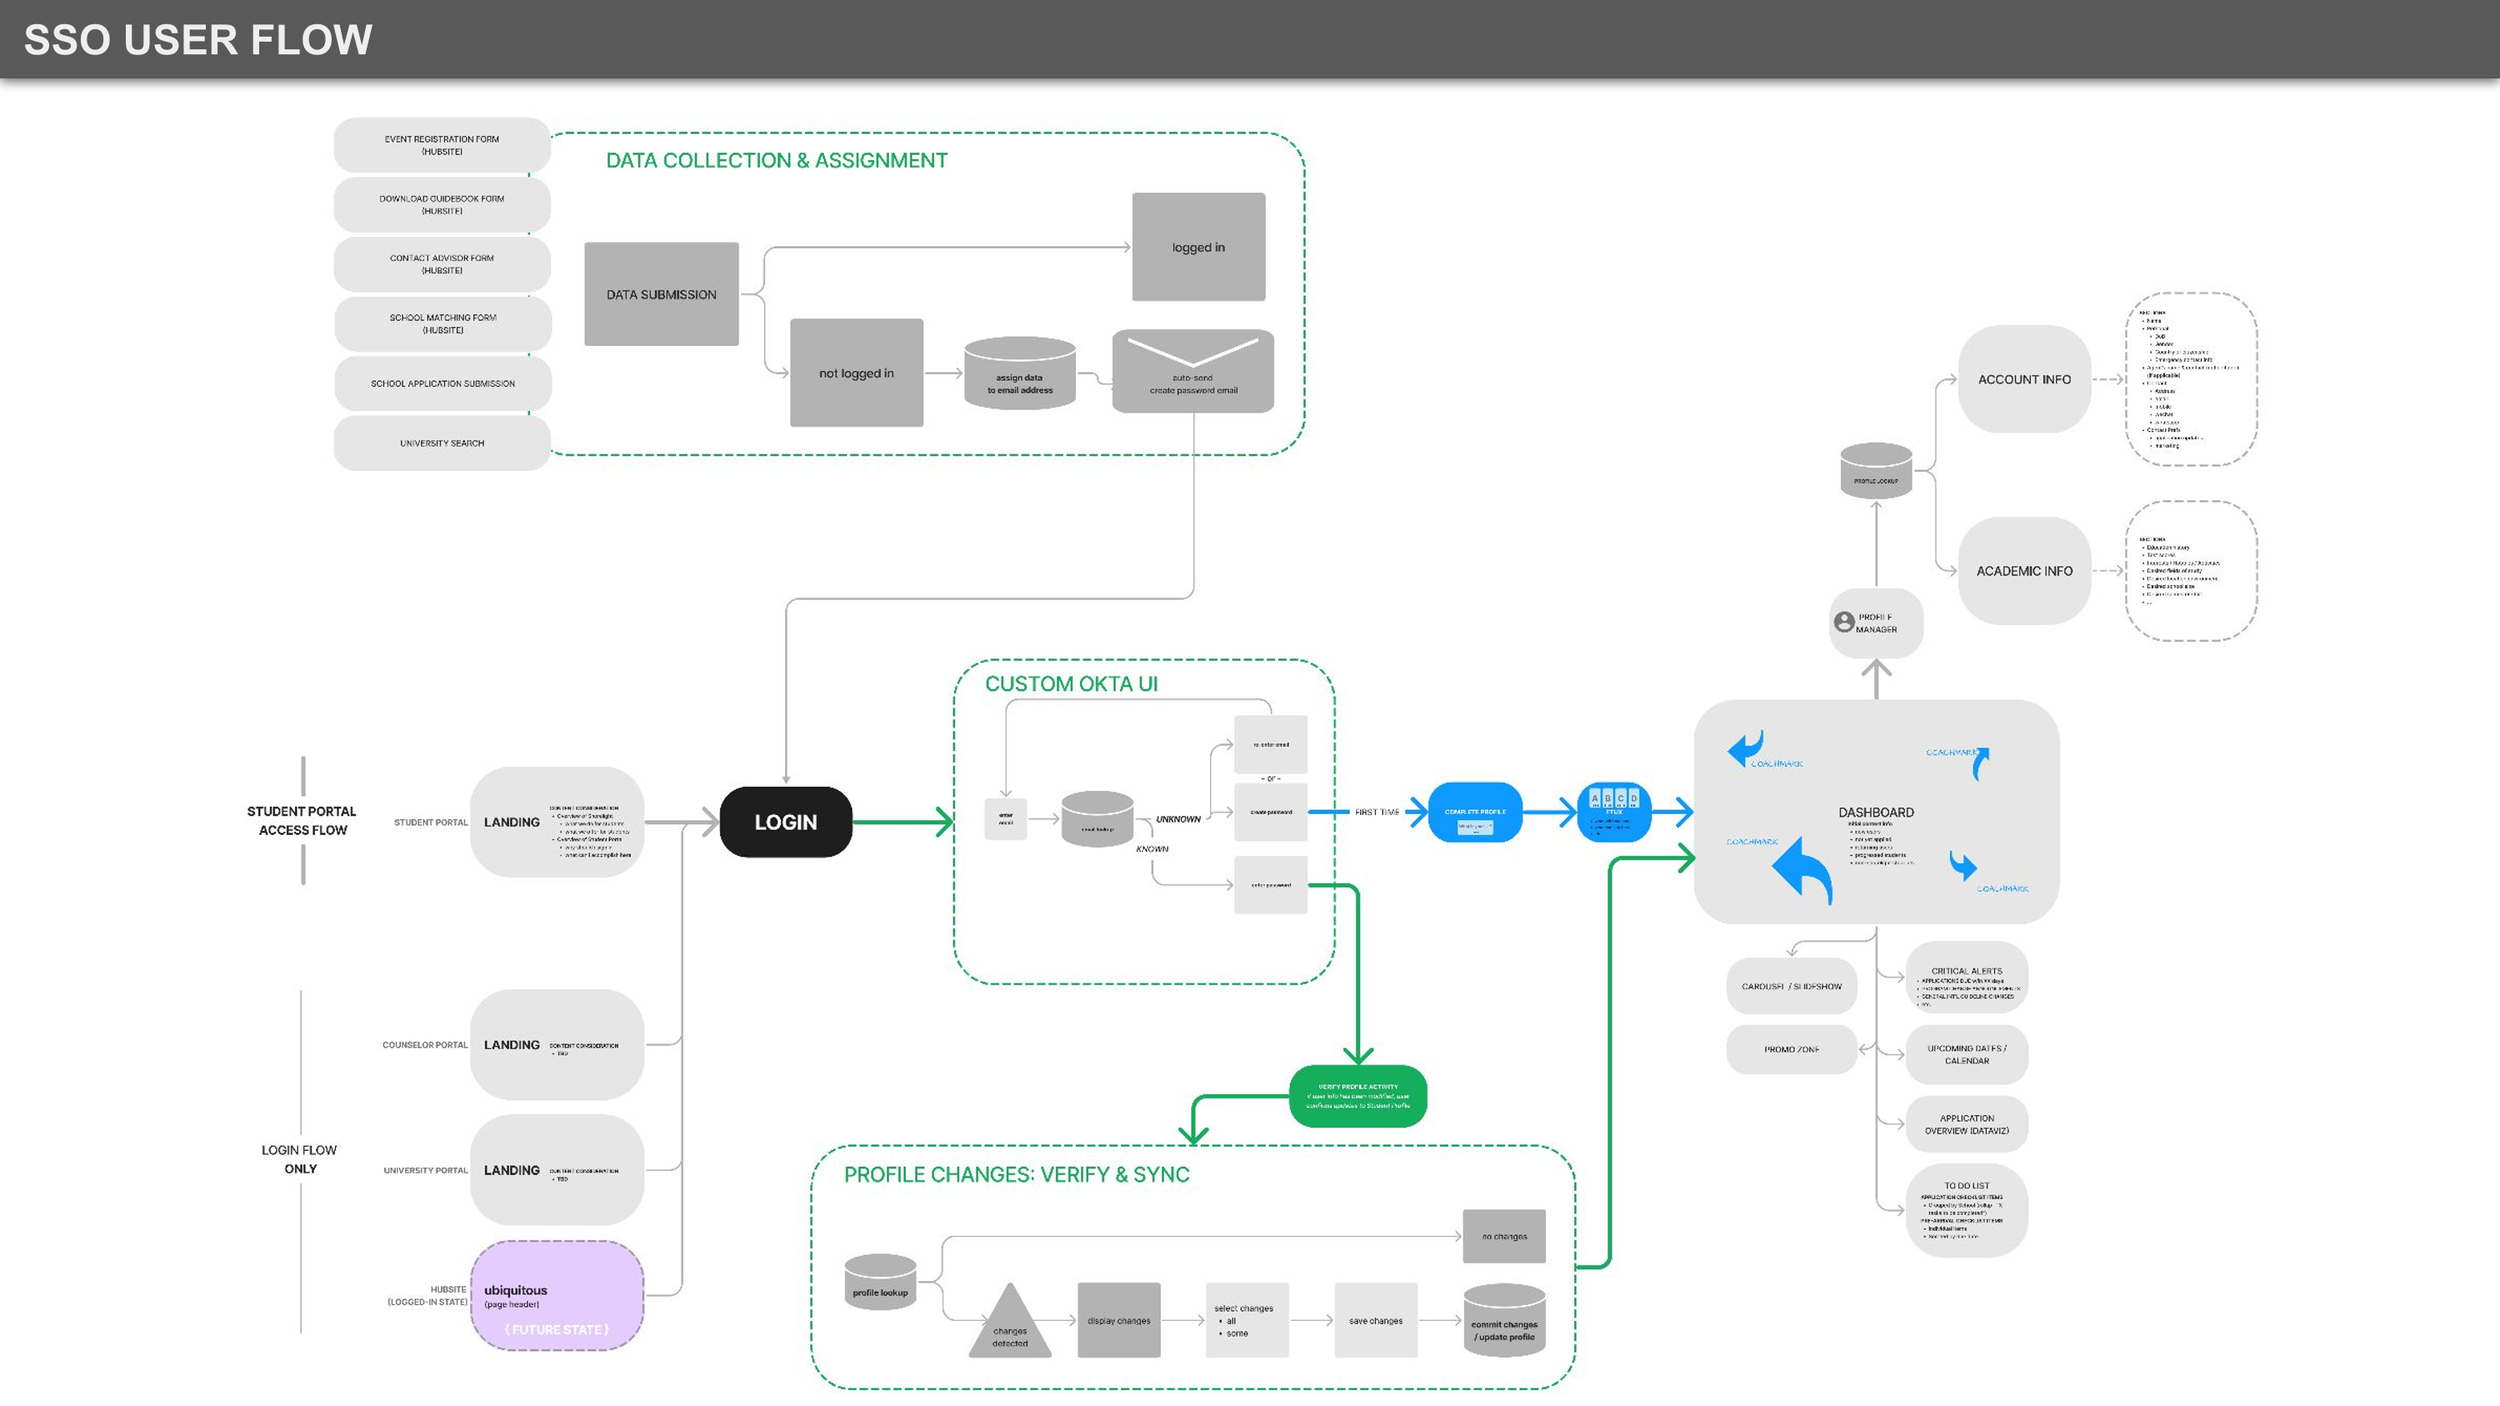Select the 'STUDENT PORTAL ACCESS FLOW' label
This screenshot has width=2500, height=1406.
coord(302,821)
